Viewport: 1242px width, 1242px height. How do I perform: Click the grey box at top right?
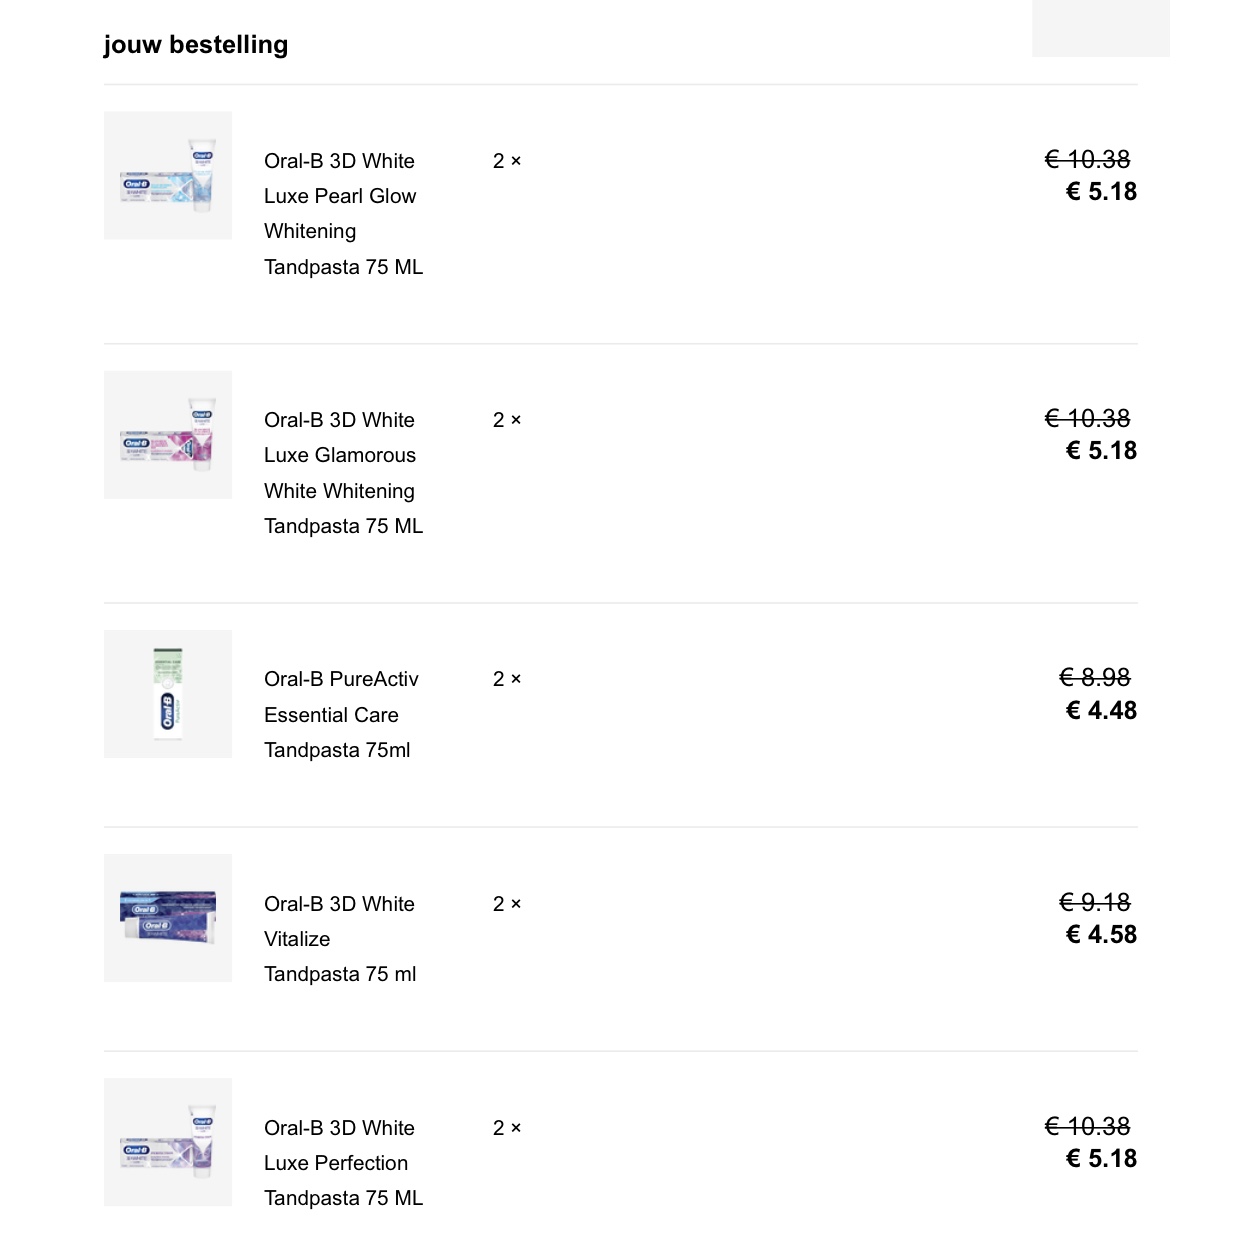(1101, 28)
